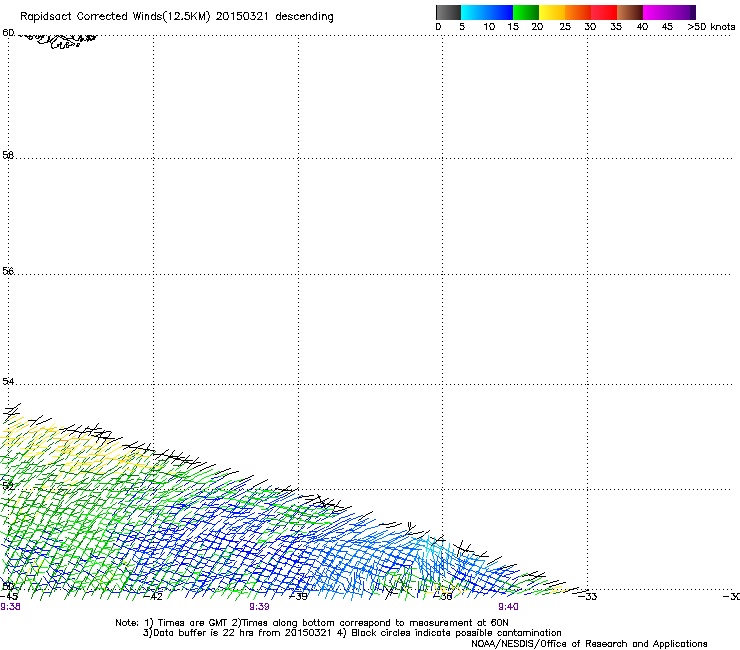Click the '10' legend scale label
This screenshot has height=650, width=740.
[489, 27]
